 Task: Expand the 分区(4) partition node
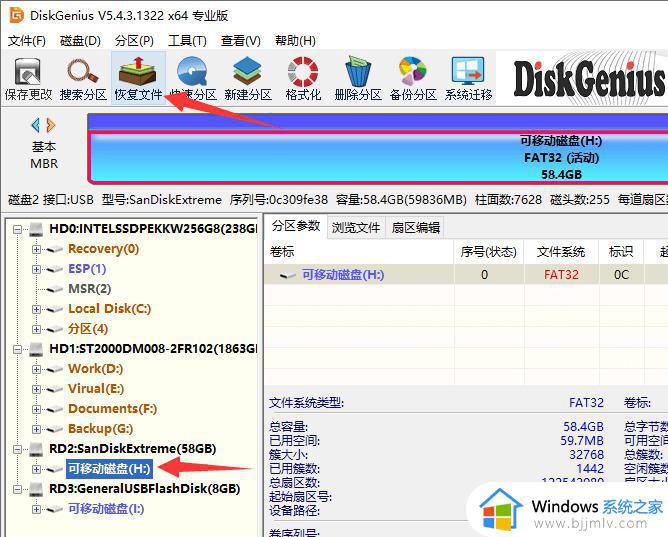click(36, 329)
